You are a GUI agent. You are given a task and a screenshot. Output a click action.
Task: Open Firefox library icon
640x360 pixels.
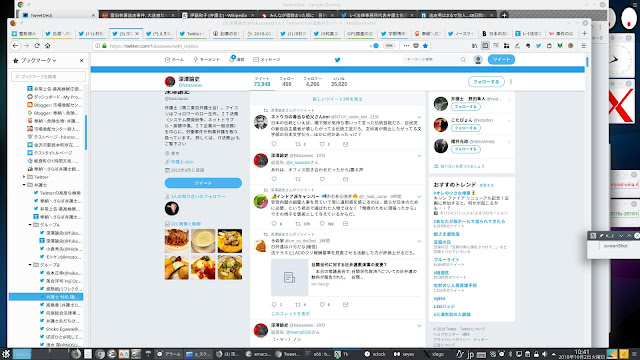474,46
